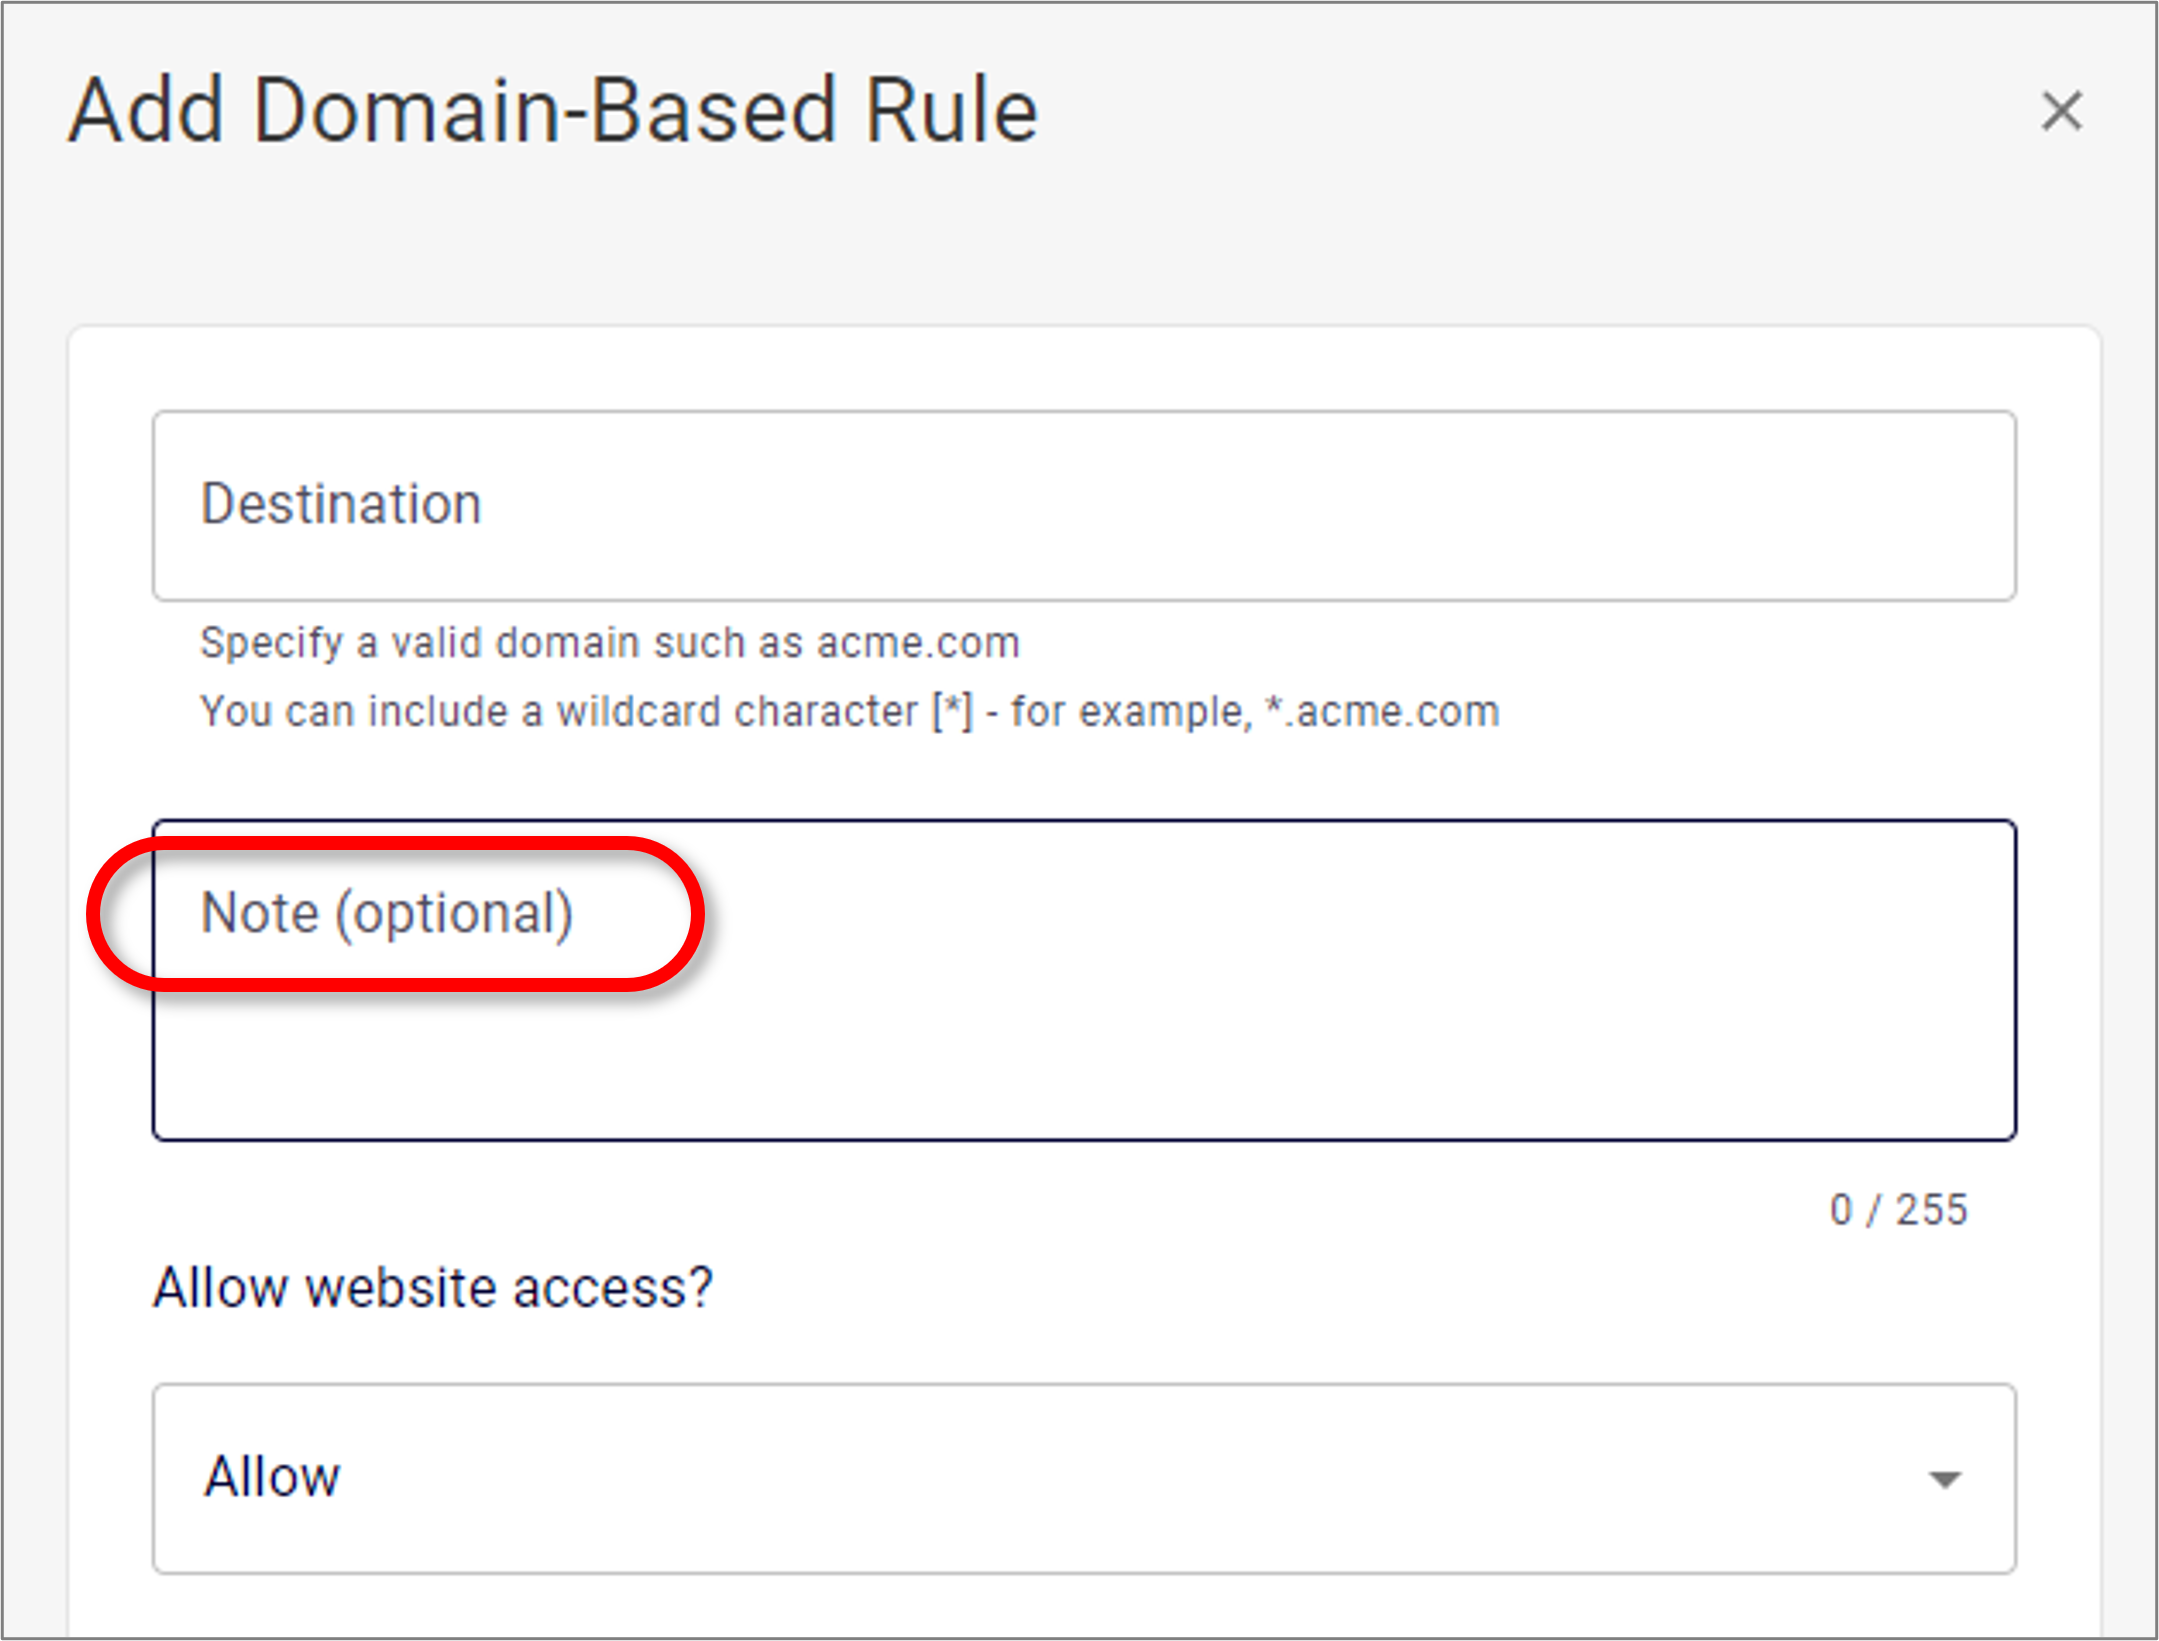Screen dimensions: 2159x1641
Task: Close the Add Domain-Based Rule dialog
Action: [2061, 111]
